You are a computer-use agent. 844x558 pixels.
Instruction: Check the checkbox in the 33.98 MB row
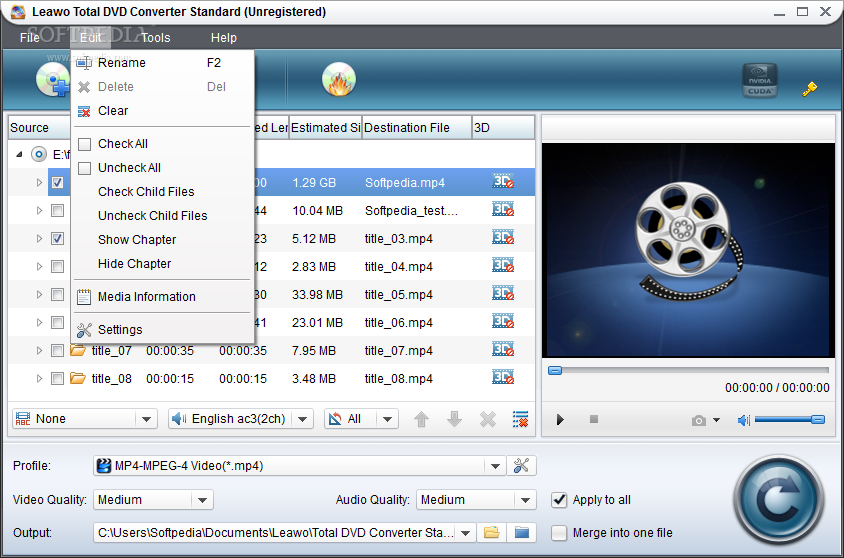[x=58, y=294]
